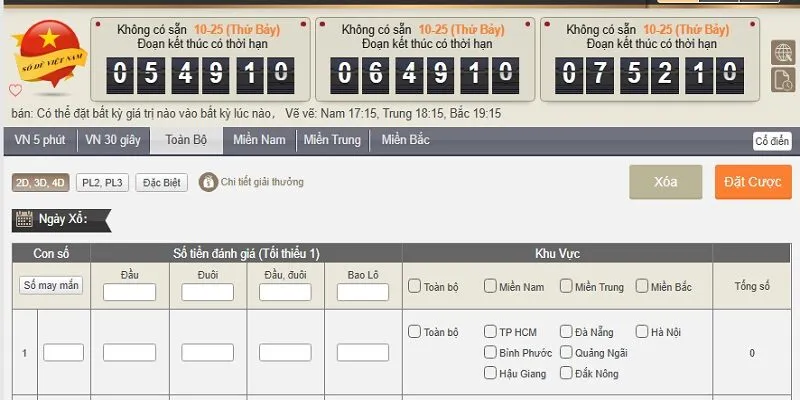This screenshot has height=400, width=800.
Task: Click the header Đầu, đuôi amount field
Action: (285, 292)
